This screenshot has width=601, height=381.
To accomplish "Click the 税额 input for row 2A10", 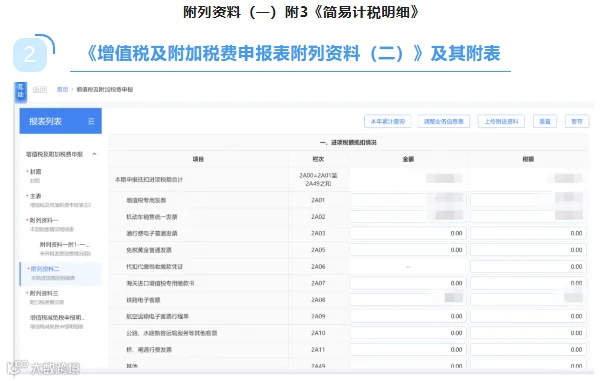I will 528,333.
